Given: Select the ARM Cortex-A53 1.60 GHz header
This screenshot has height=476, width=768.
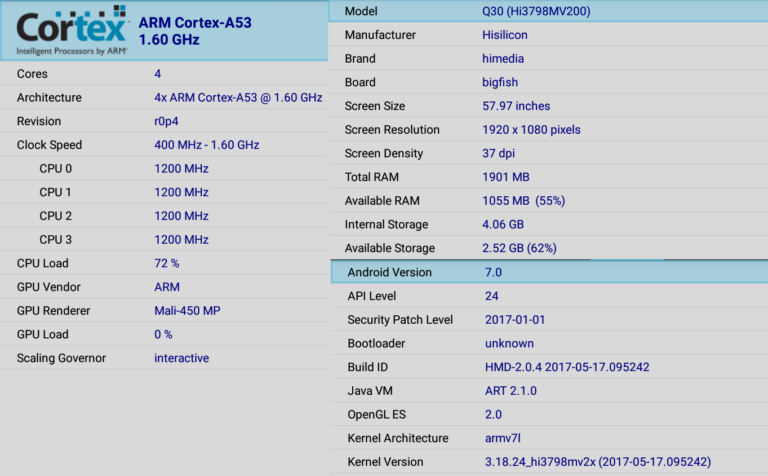Looking at the screenshot, I should (195, 31).
